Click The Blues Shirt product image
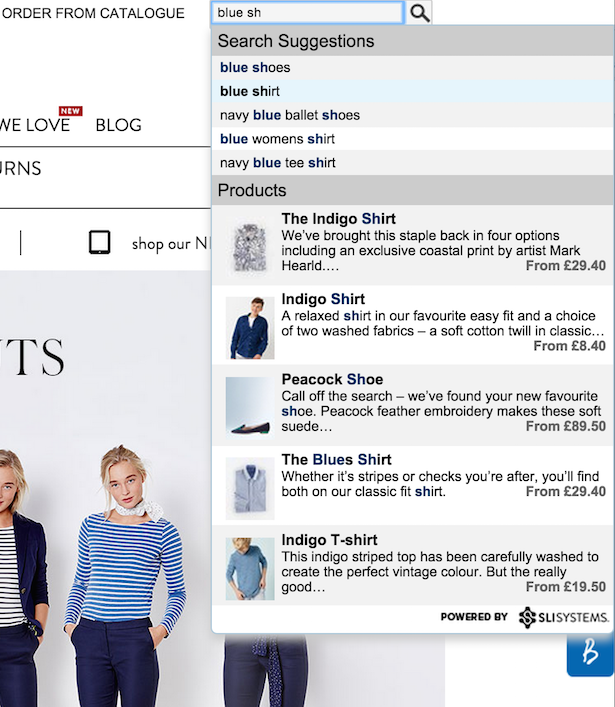615x707 pixels. pyautogui.click(x=249, y=486)
